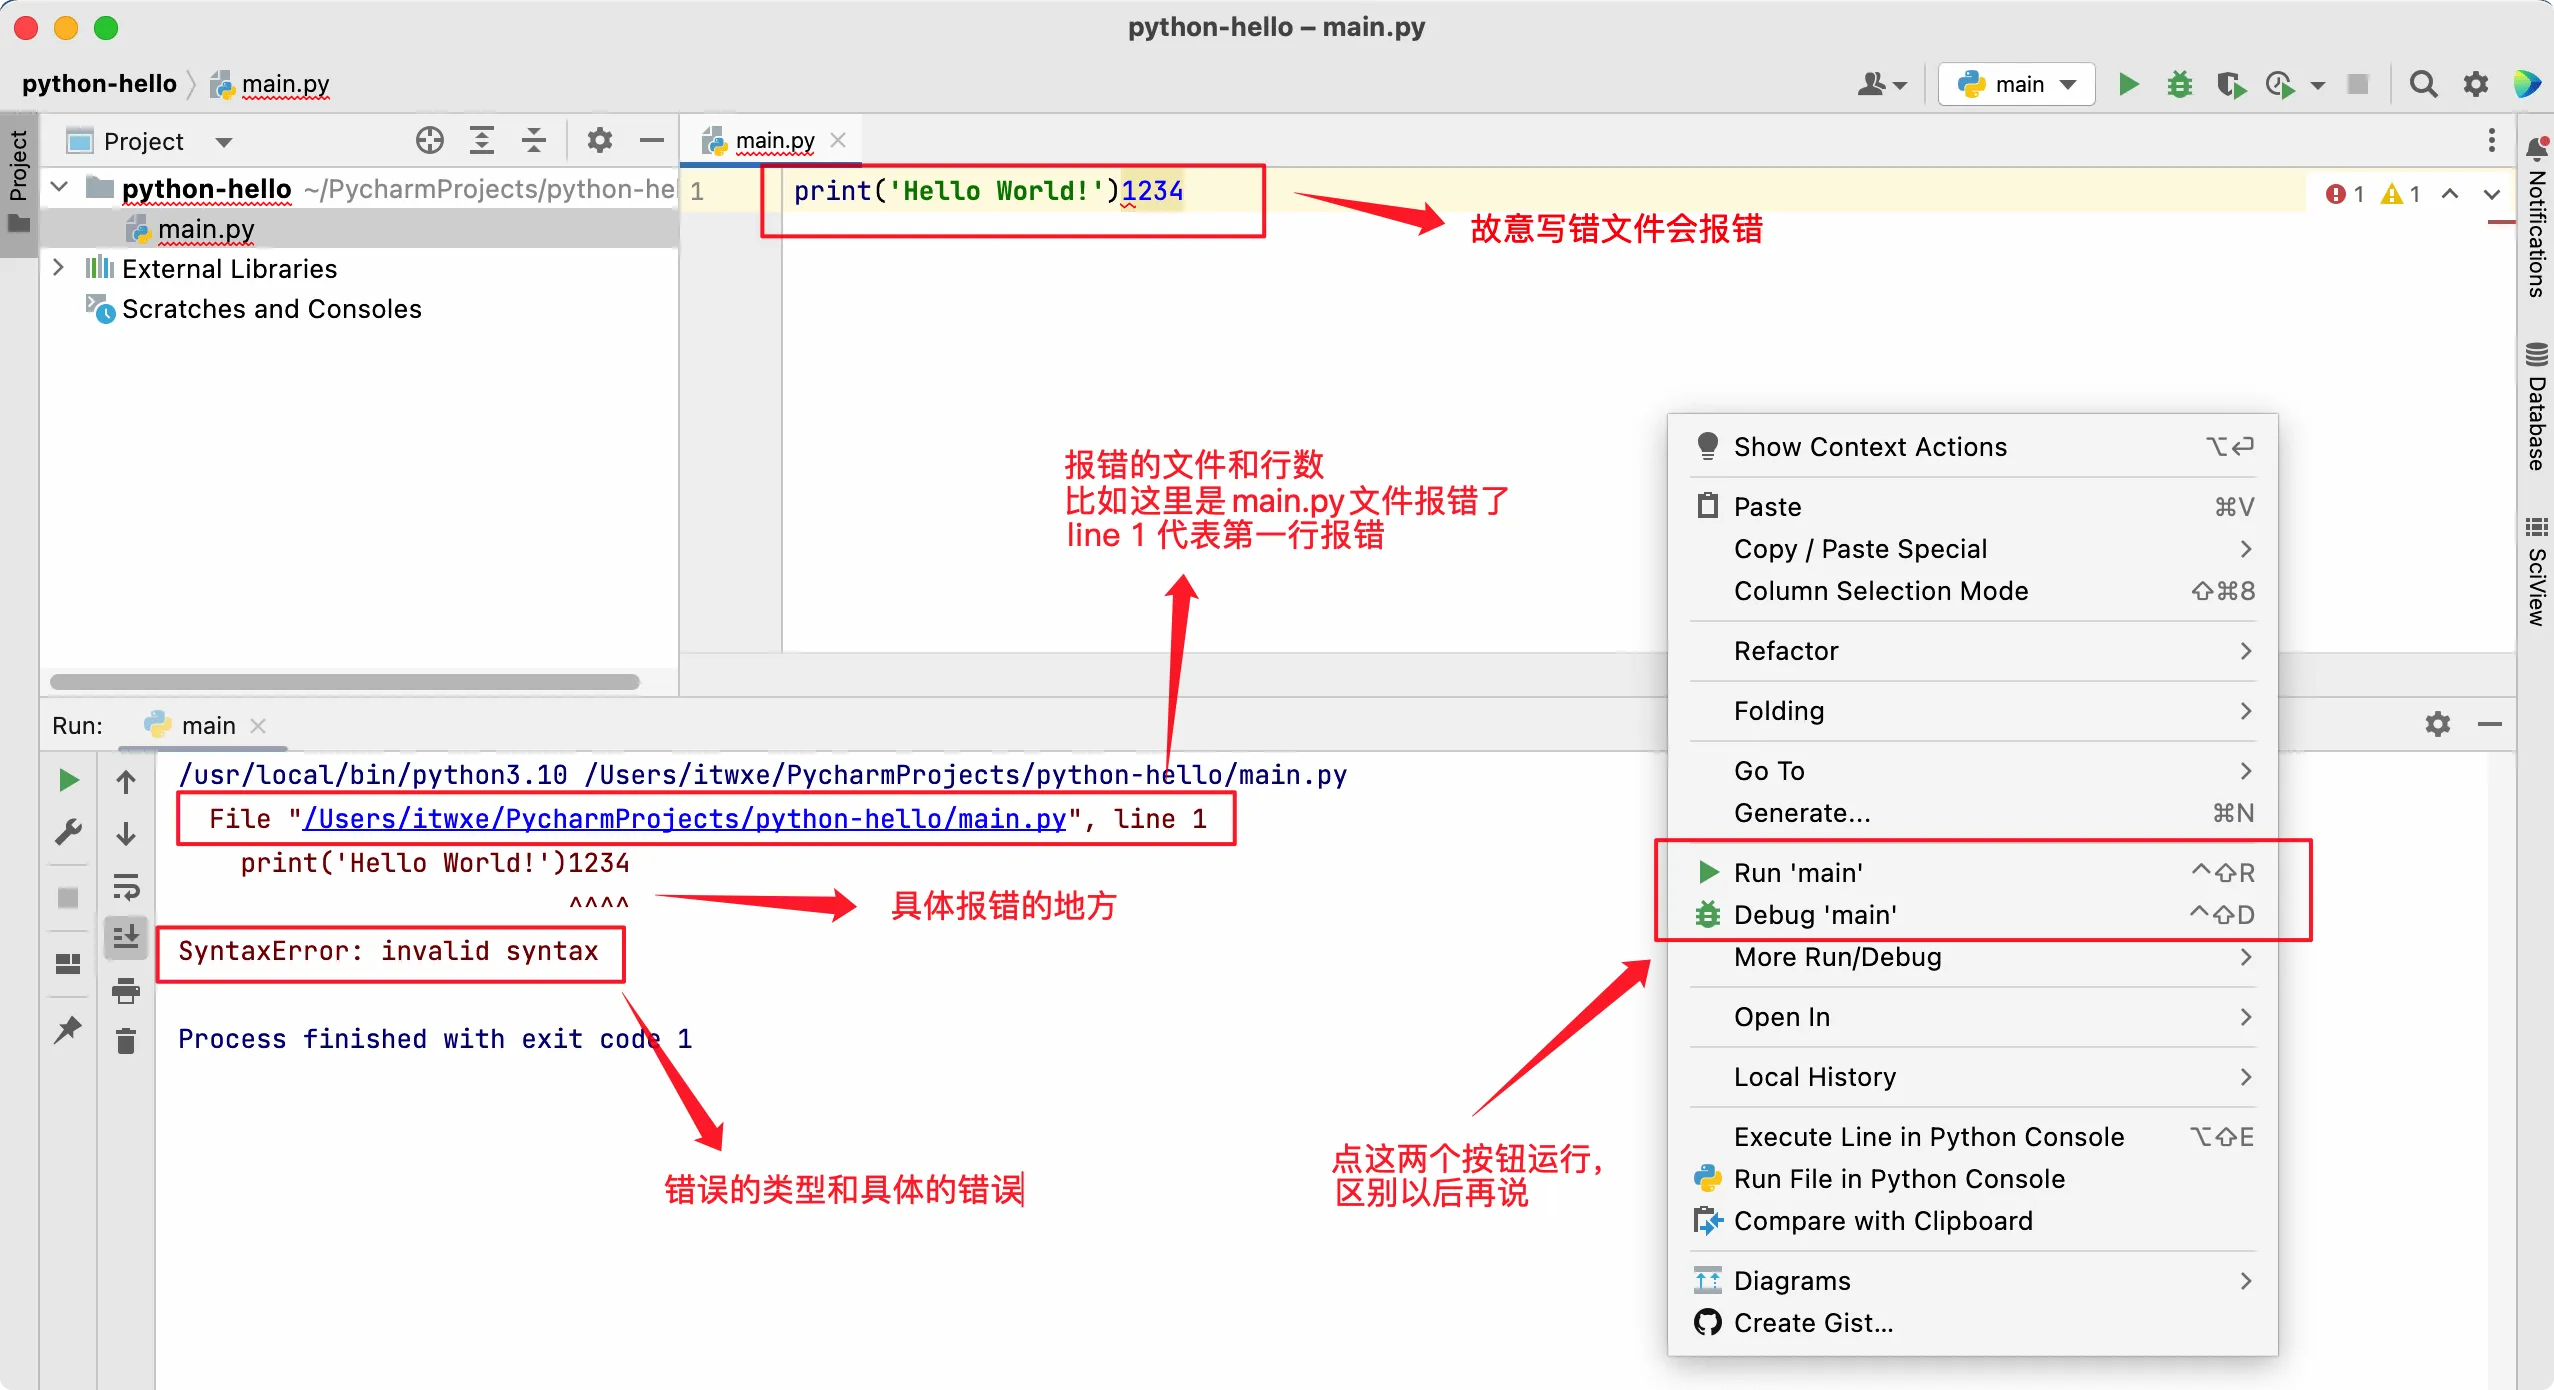Image resolution: width=2554 pixels, height=1390 pixels.
Task: Collapse python-hello project folder
Action: (60, 188)
